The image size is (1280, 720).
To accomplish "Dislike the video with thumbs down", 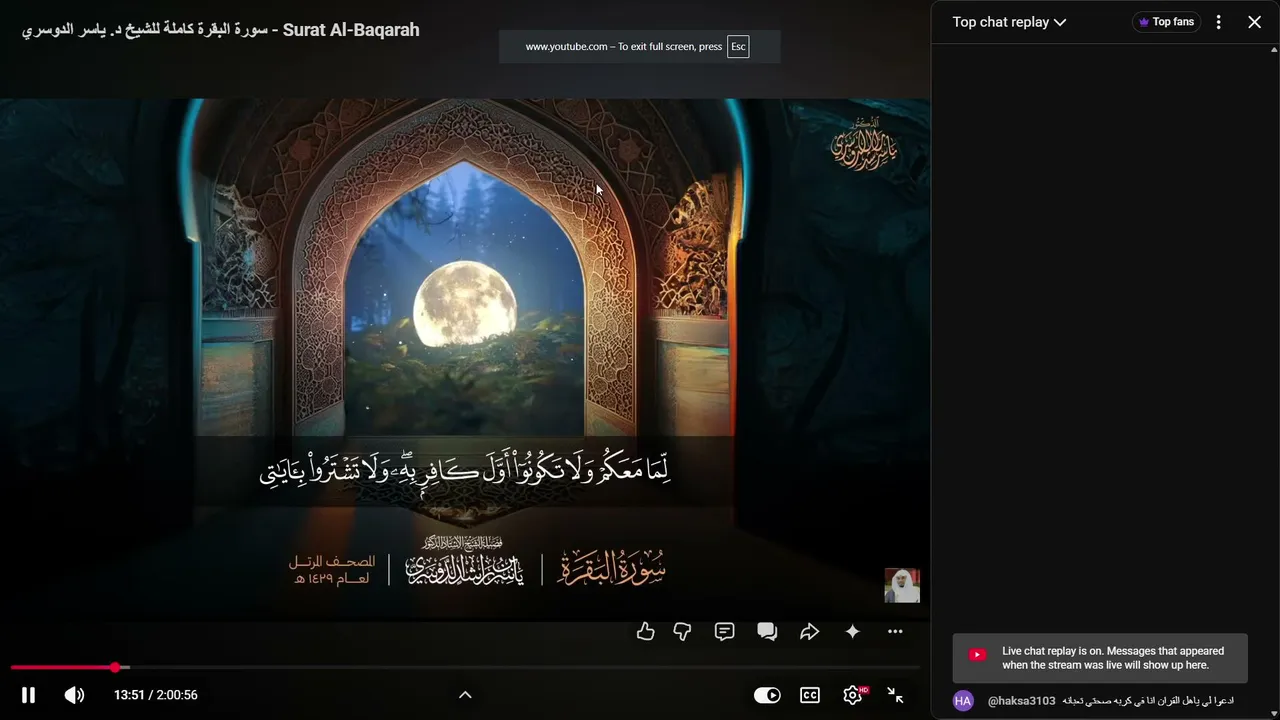I will click(x=682, y=631).
